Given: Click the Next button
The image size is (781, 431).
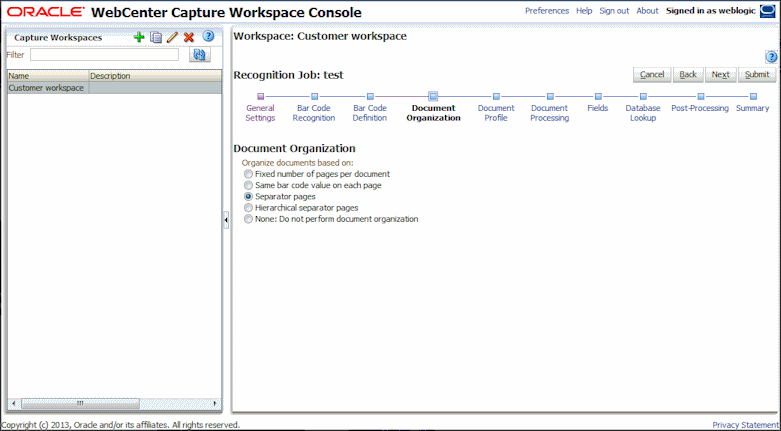Looking at the screenshot, I should click(x=720, y=75).
